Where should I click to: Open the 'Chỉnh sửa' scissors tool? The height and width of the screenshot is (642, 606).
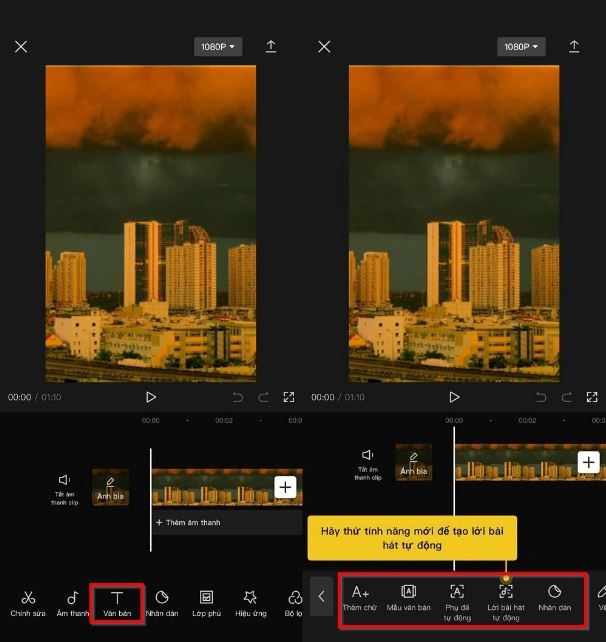pos(28,604)
